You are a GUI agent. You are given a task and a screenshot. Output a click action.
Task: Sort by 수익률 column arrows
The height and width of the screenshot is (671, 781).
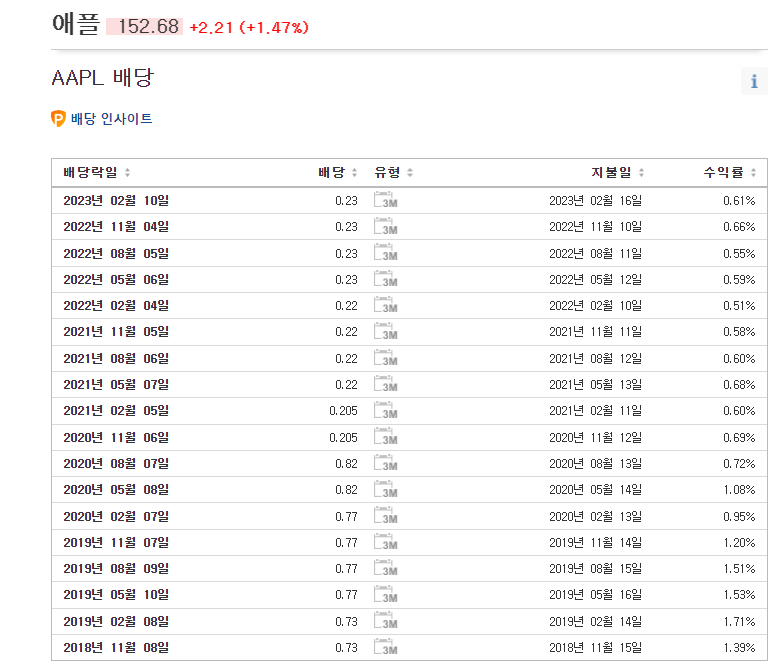[x=753, y=172]
